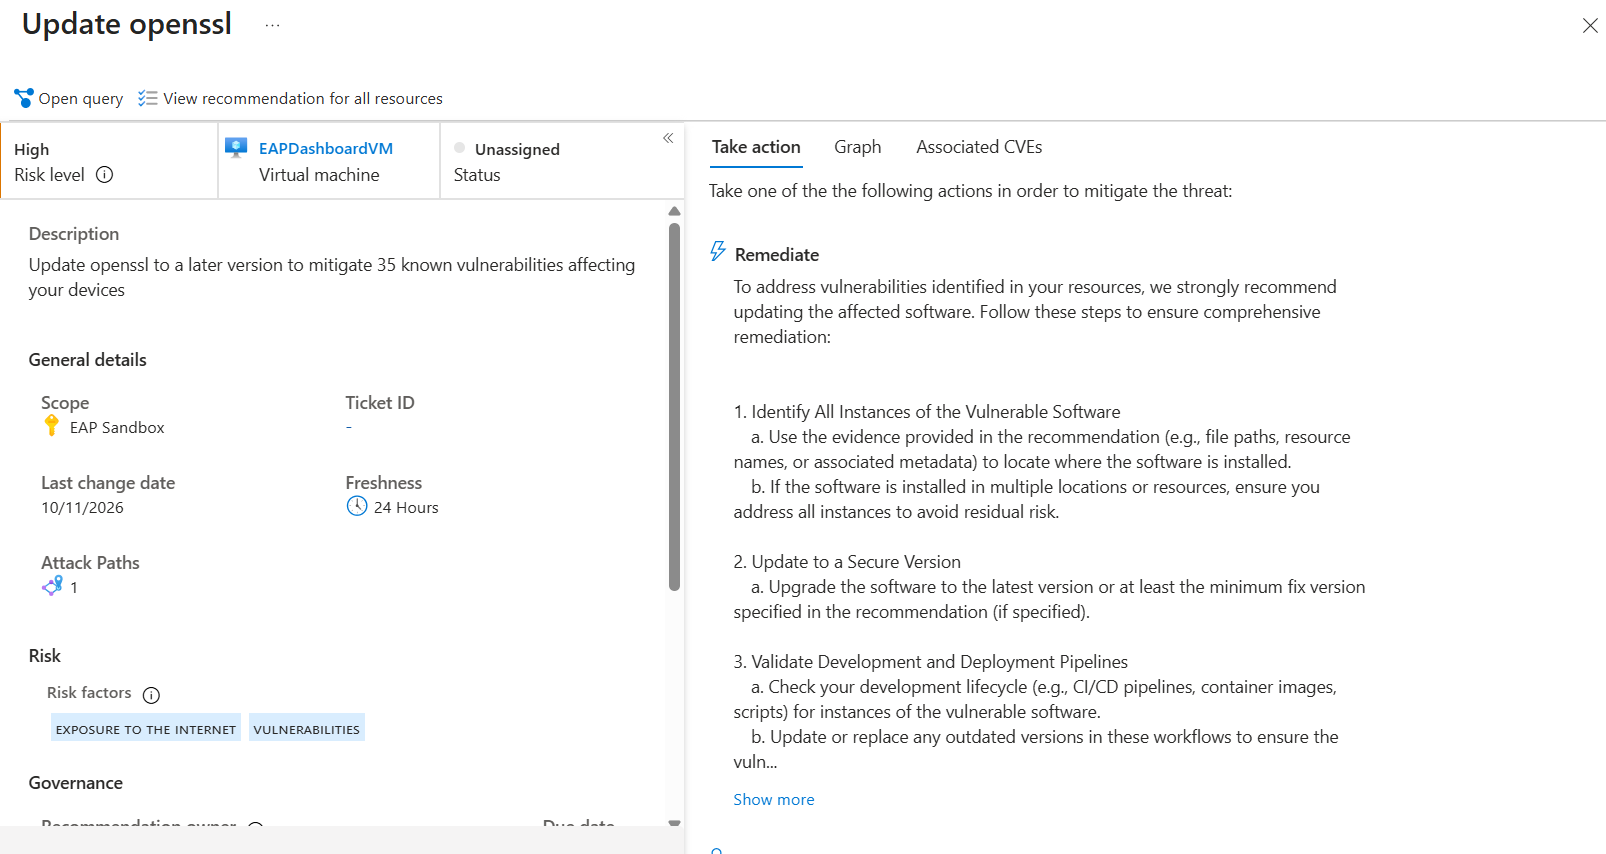Click the Risk level info icon
This screenshot has height=854, width=1606.
tap(104, 174)
